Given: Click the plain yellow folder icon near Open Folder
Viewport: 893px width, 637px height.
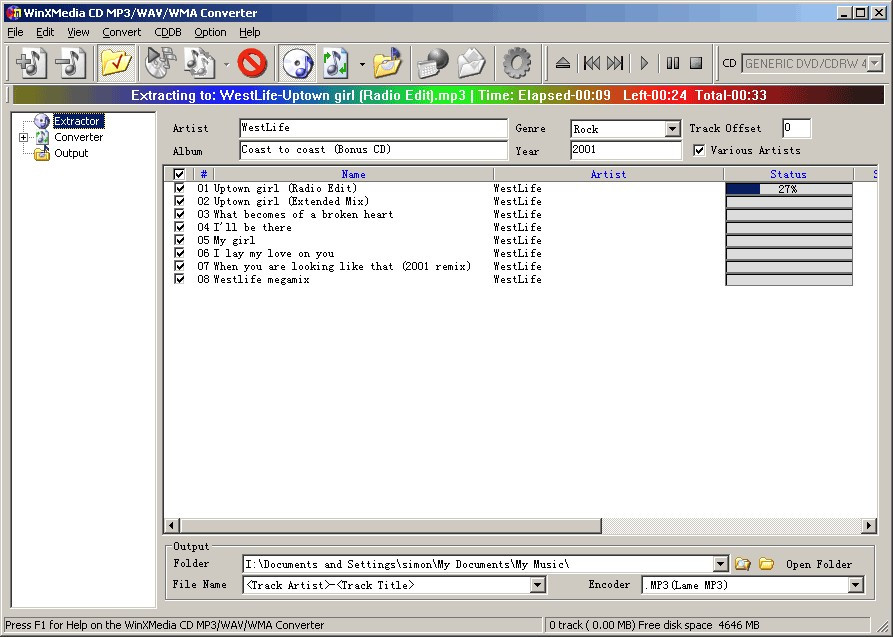Looking at the screenshot, I should [767, 564].
